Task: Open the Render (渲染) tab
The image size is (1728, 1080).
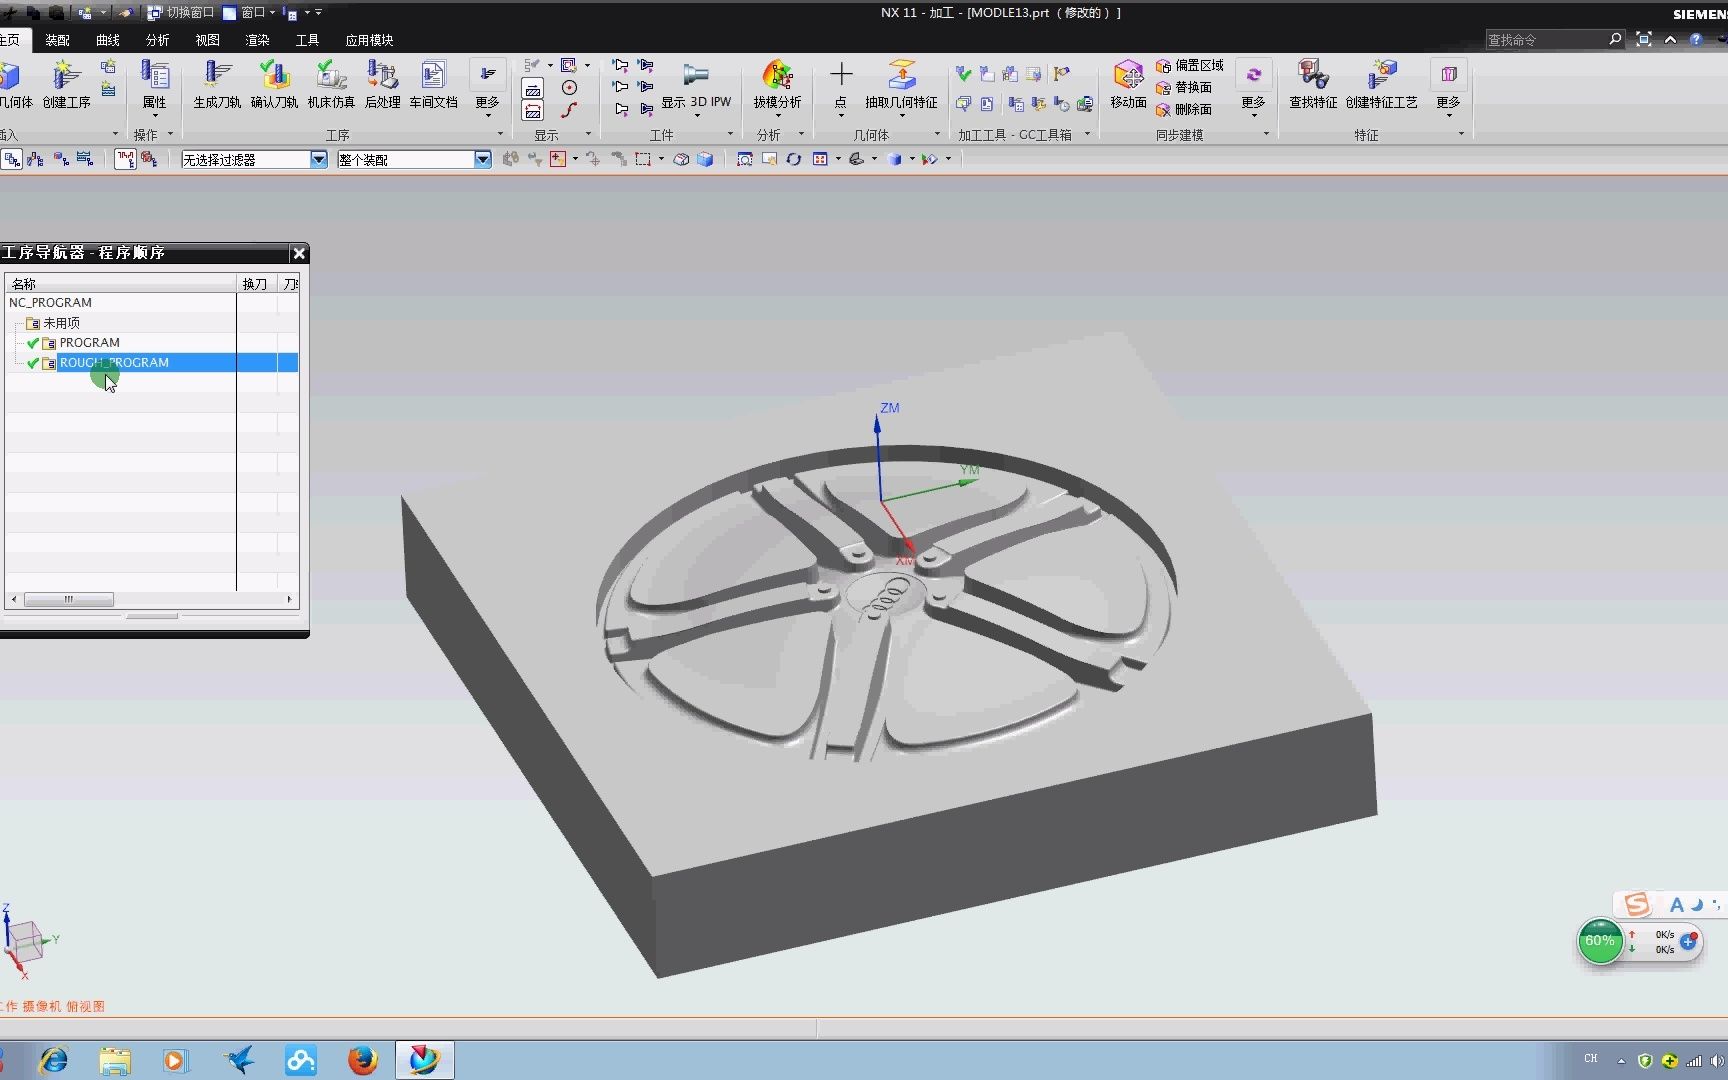Action: tap(257, 40)
